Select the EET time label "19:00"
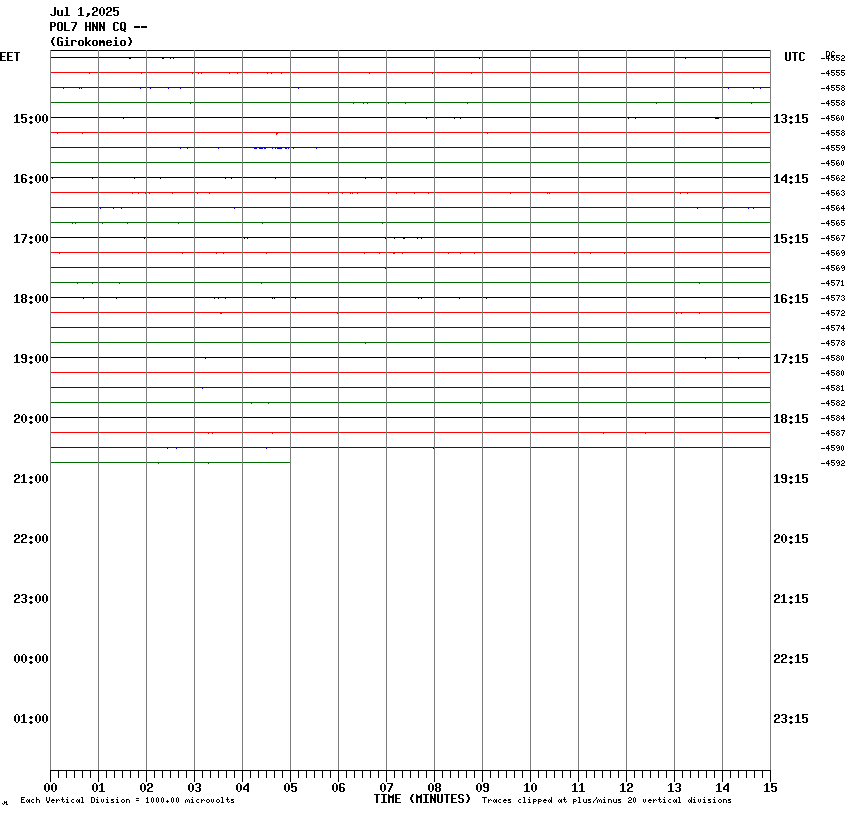850x814 pixels. [31, 359]
